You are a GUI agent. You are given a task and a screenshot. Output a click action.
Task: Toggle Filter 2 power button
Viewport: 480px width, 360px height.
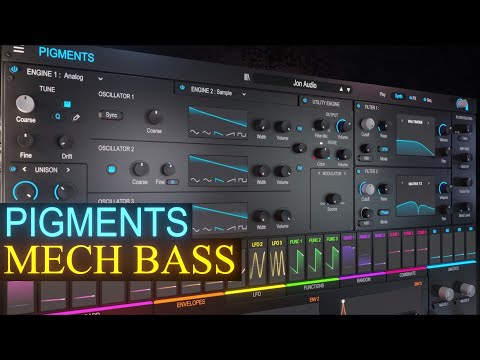tap(359, 171)
